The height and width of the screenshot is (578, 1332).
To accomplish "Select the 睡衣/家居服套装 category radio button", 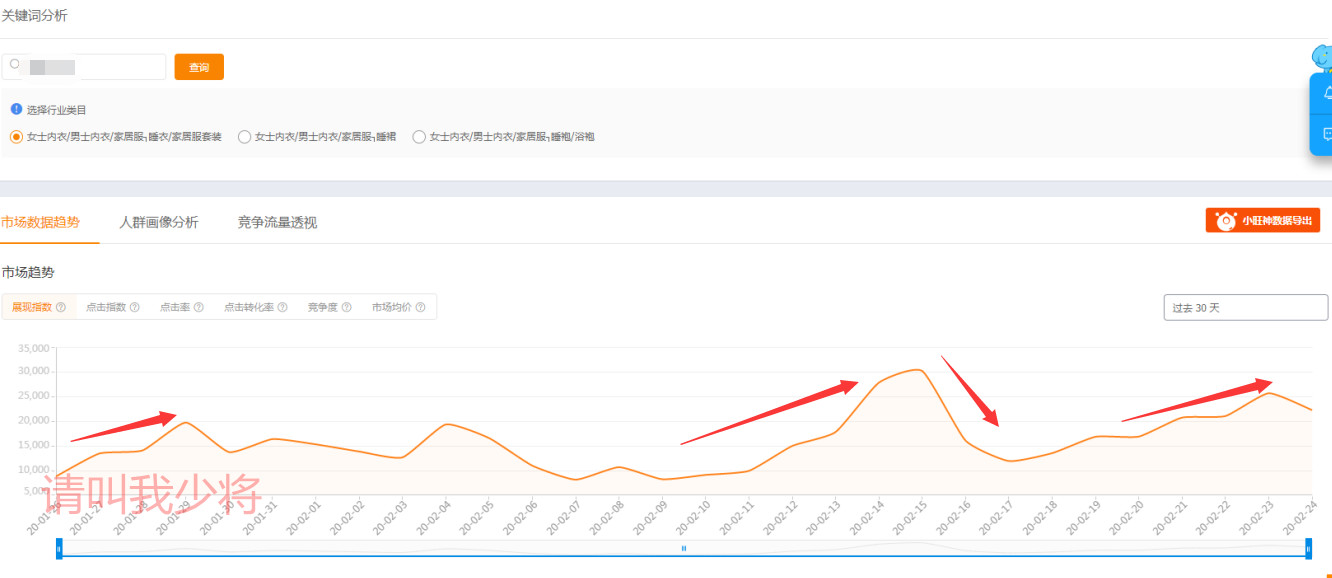I will pos(16,137).
